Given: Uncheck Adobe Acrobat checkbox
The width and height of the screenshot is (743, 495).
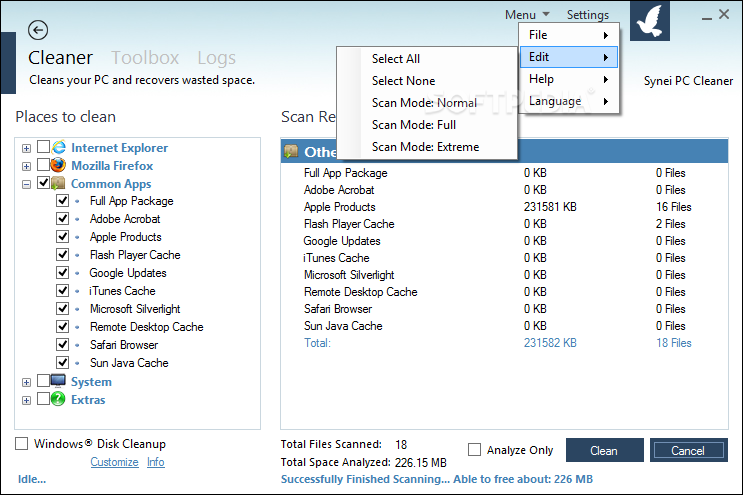Looking at the screenshot, I should point(63,218).
